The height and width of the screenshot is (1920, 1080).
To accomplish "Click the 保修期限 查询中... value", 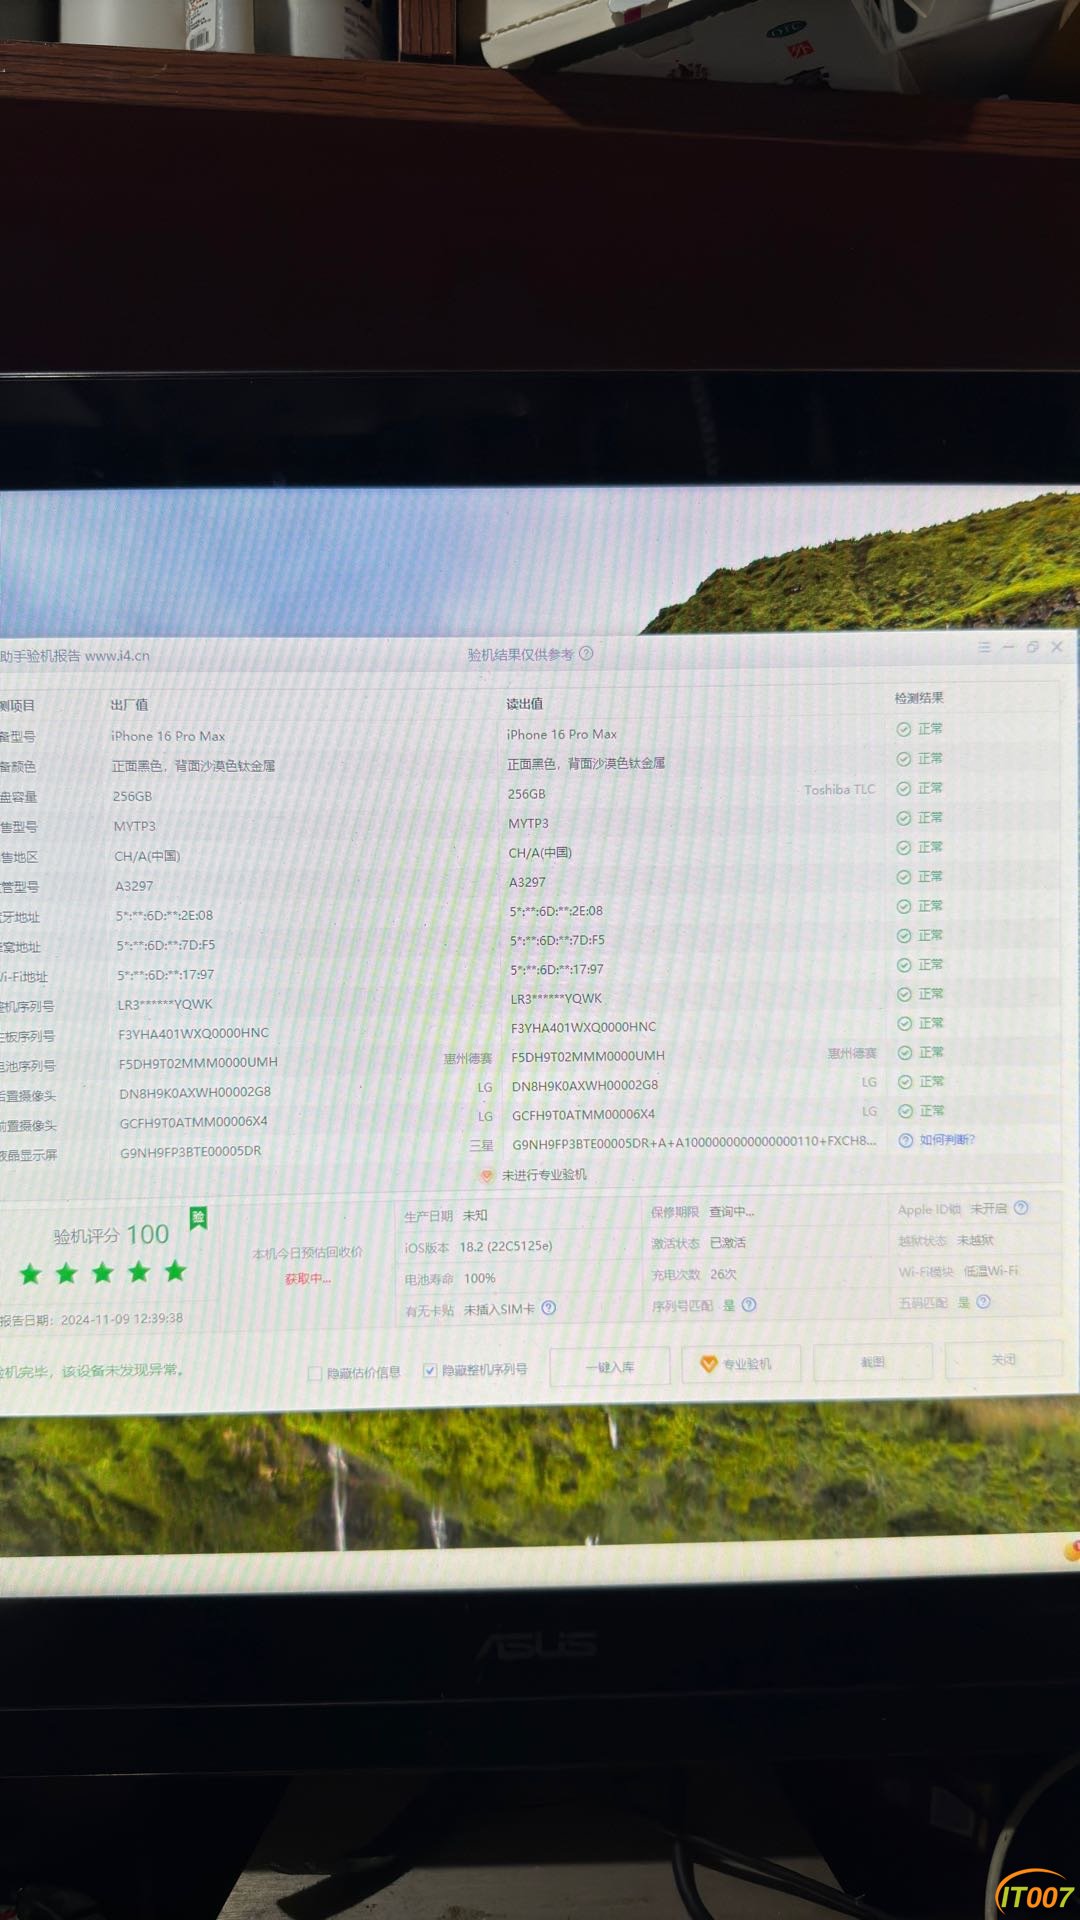I will pos(732,1212).
